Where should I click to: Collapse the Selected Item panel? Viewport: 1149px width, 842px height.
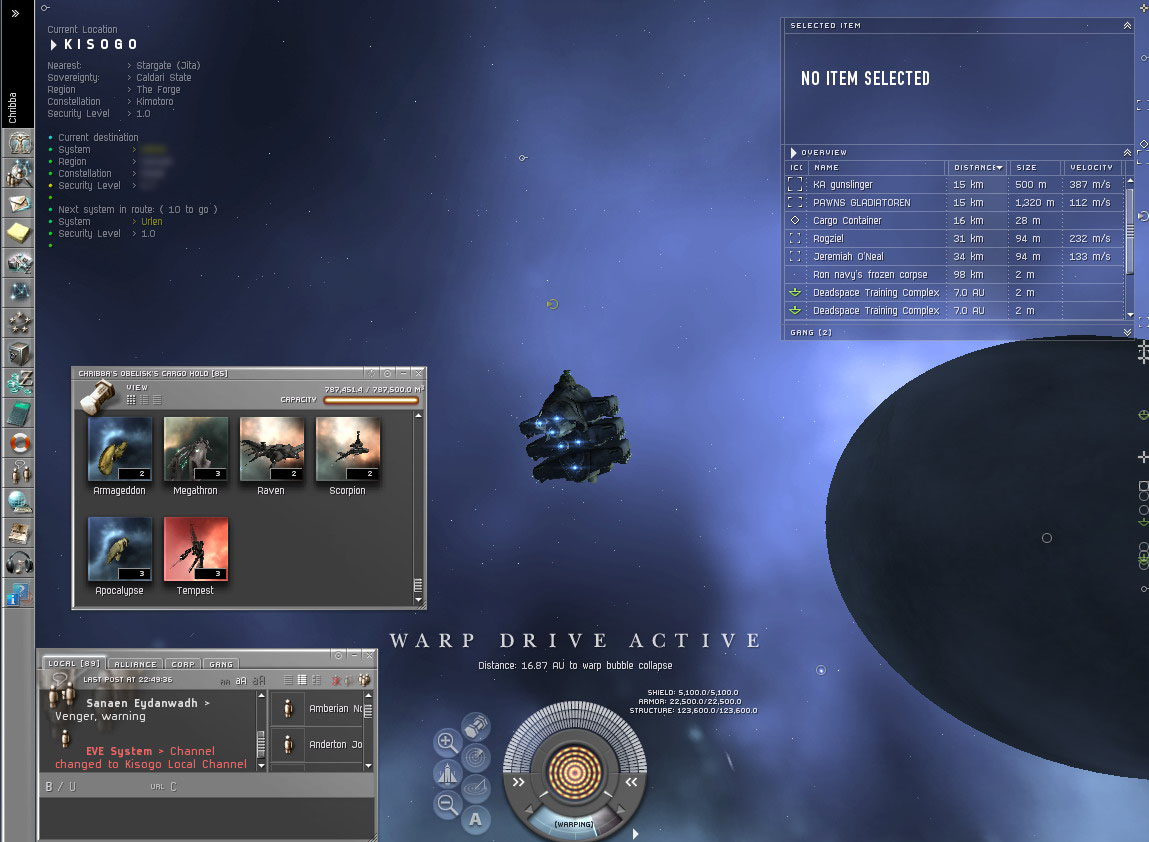[x=1127, y=26]
